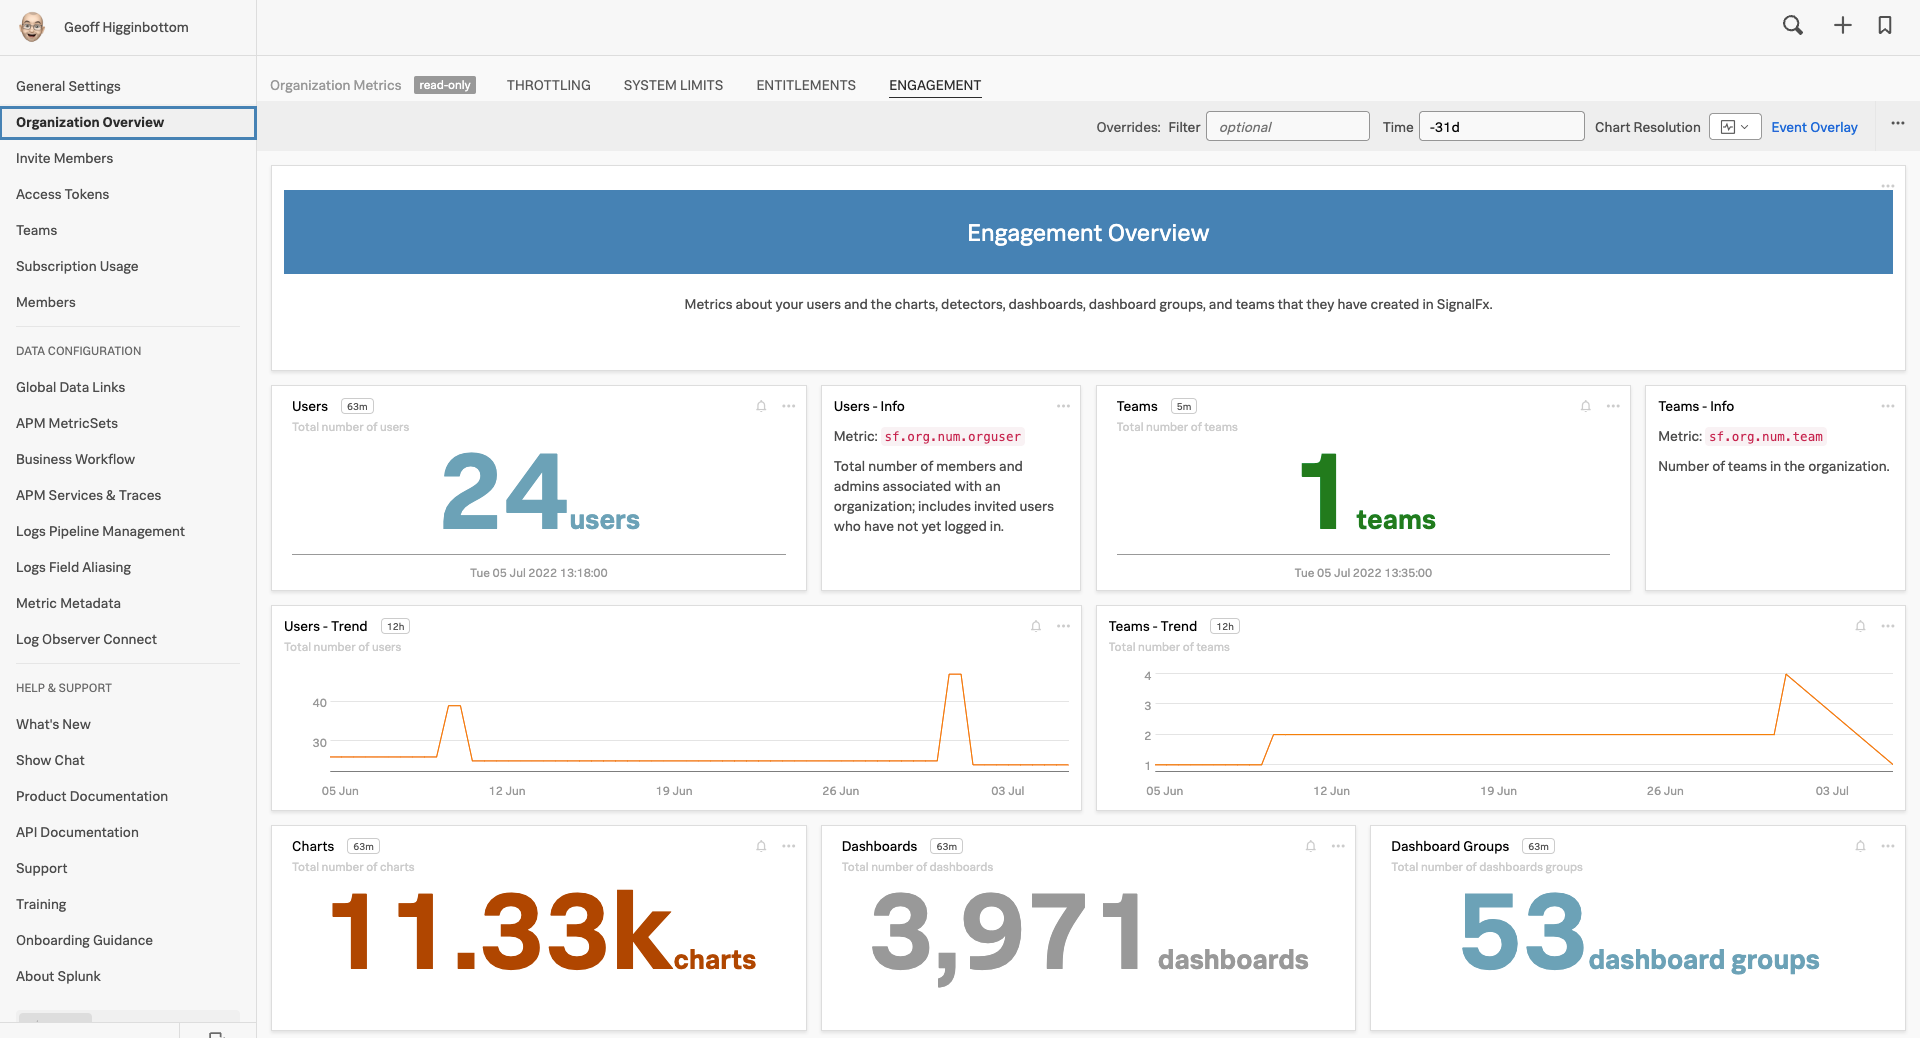Image resolution: width=1920 pixels, height=1038 pixels.
Task: Open the Users - Info panel ellipsis menu
Action: pos(1063,406)
